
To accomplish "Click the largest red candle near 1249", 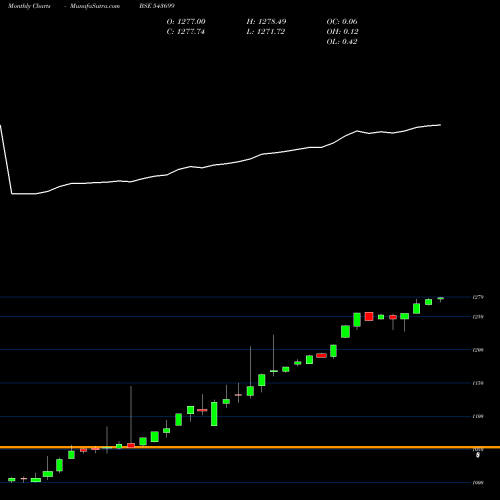I will click(369, 316).
